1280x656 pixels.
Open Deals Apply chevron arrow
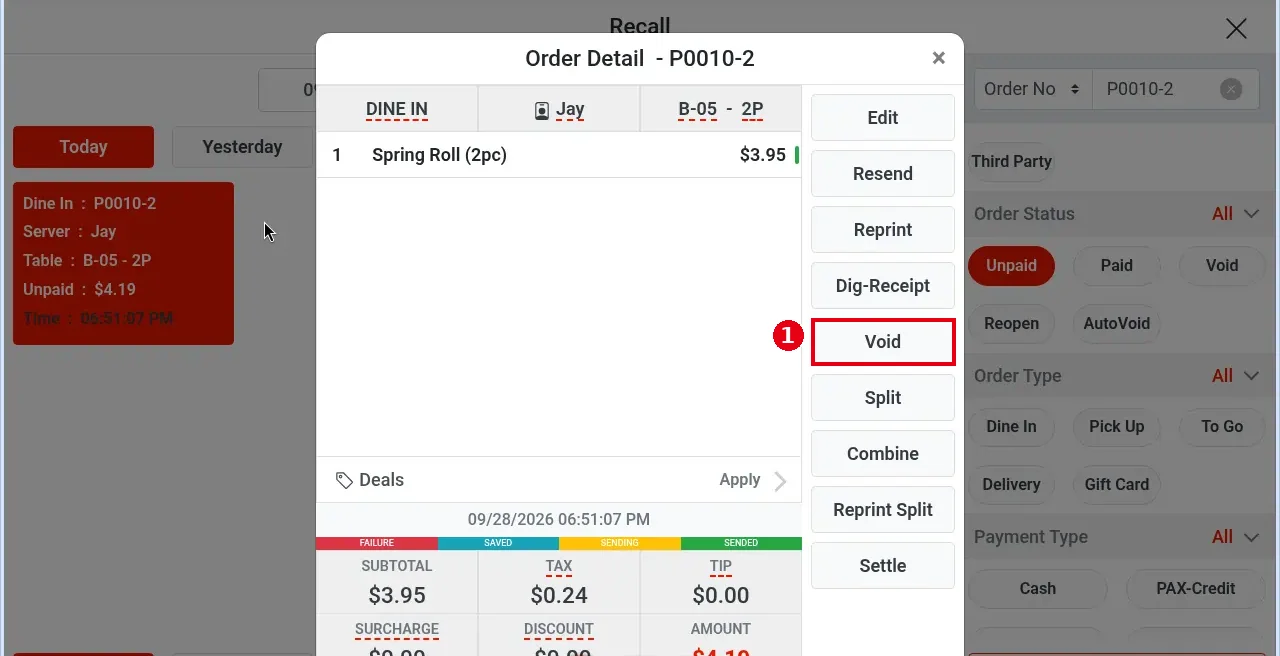(x=780, y=481)
